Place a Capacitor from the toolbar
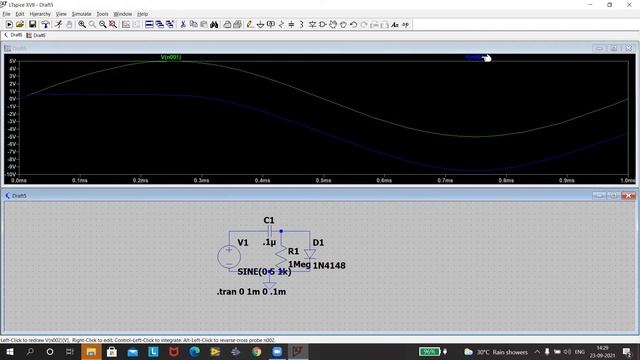Viewport: 640px width, 360px height. tap(291, 24)
